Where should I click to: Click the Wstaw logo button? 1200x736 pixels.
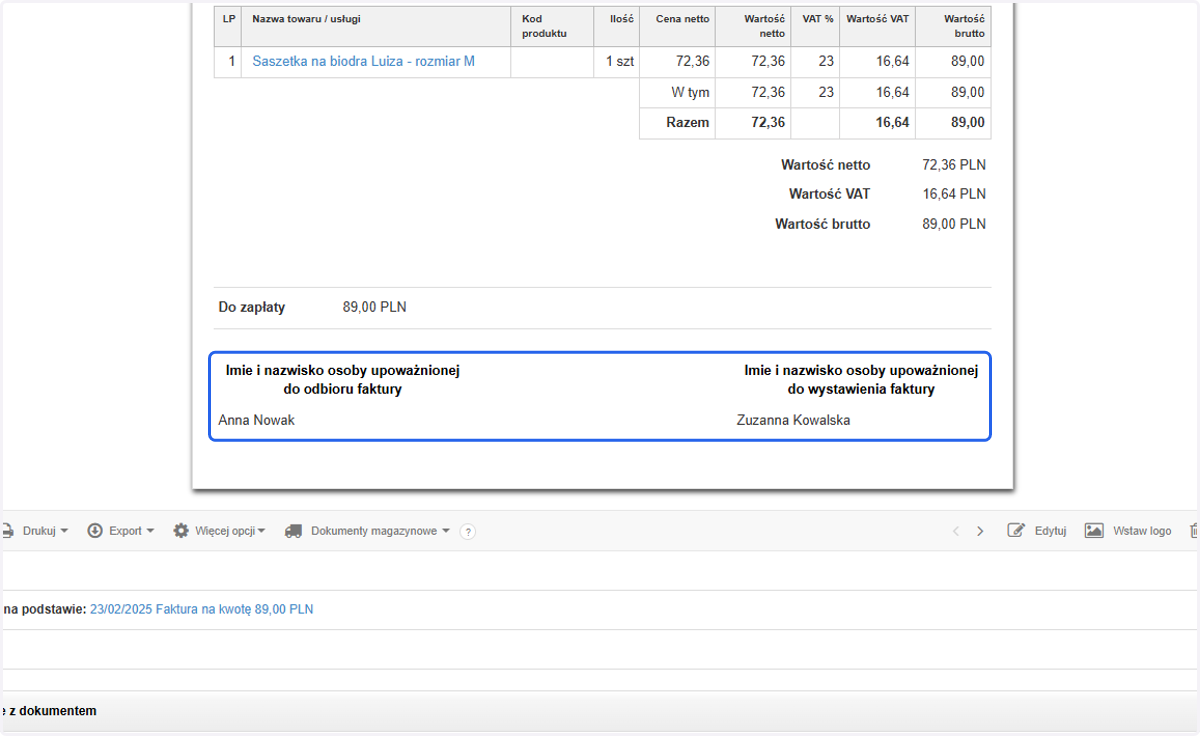1128,531
